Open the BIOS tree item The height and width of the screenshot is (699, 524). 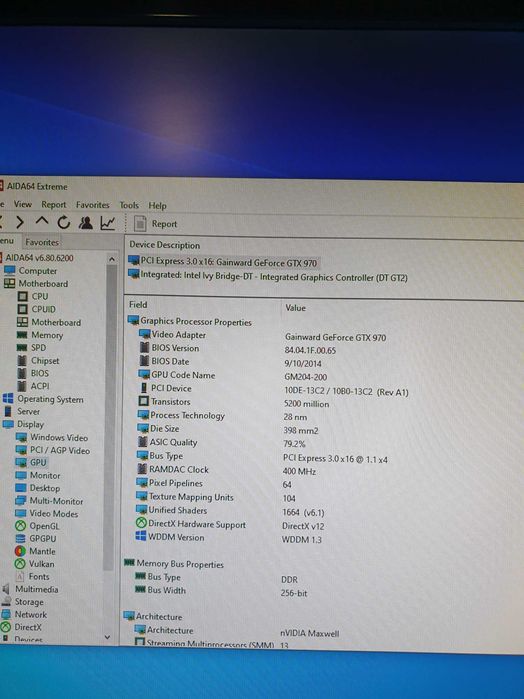pyautogui.click(x=33, y=373)
